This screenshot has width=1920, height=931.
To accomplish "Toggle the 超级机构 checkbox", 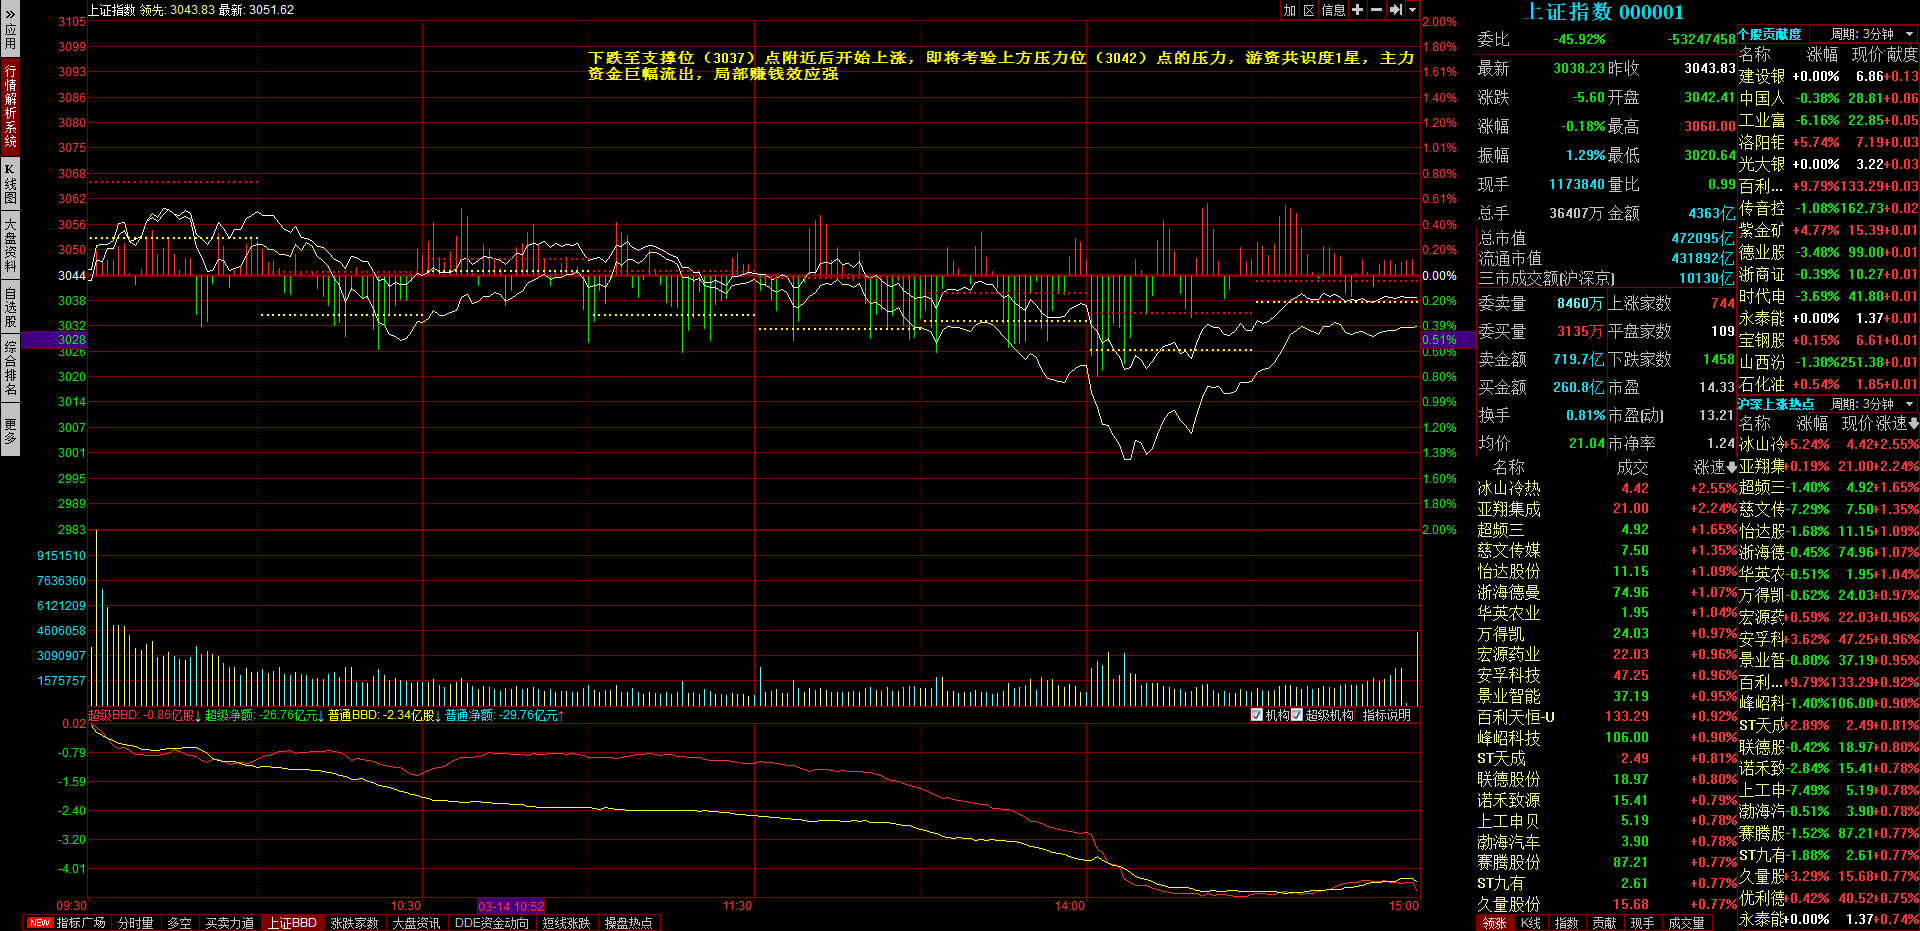I will [x=1297, y=715].
